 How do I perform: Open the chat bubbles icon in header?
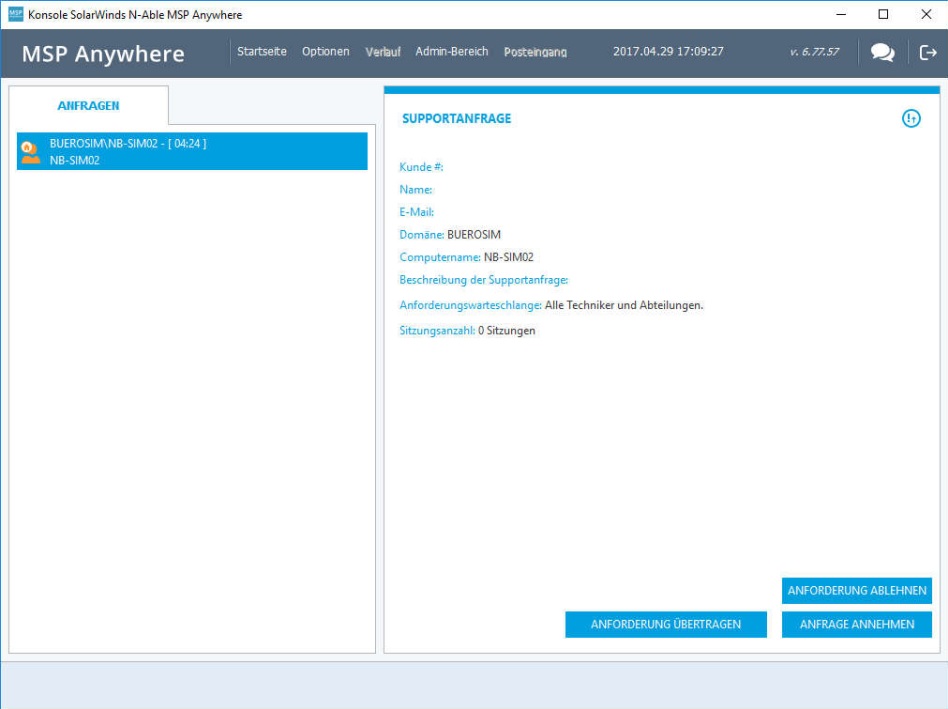pos(882,53)
